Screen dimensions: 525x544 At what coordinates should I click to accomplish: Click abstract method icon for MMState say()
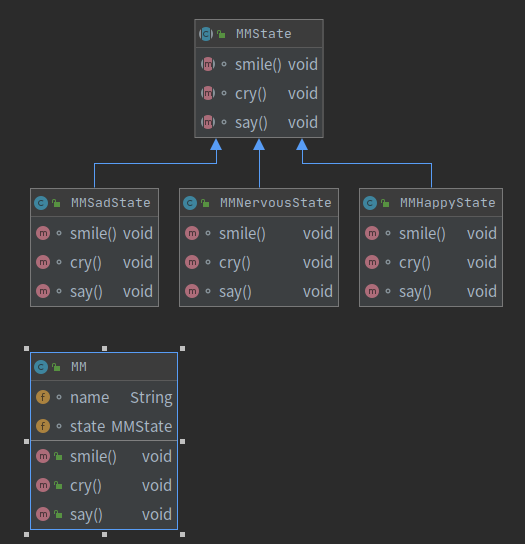click(208, 122)
